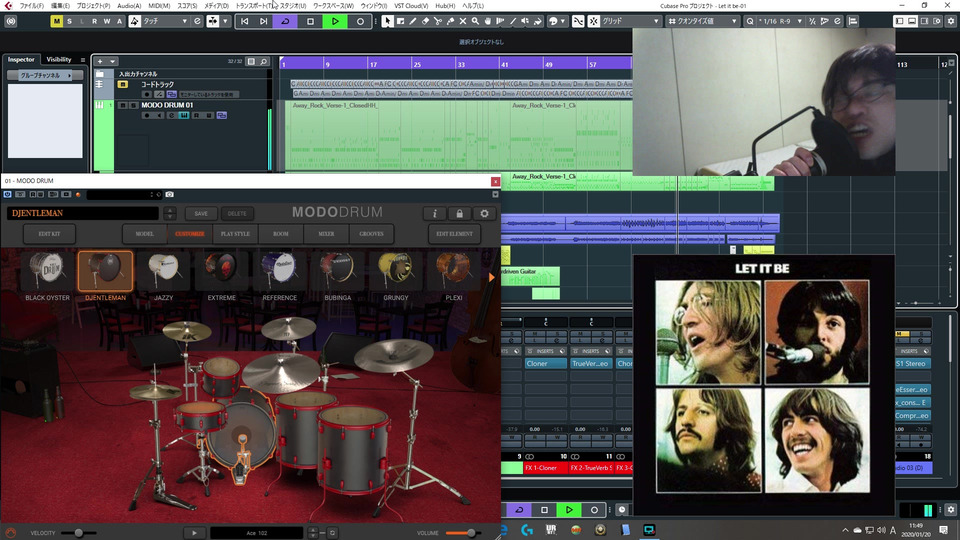960x540 pixels.
Task: Open MODO DRUM info icon
Action: 435,213
